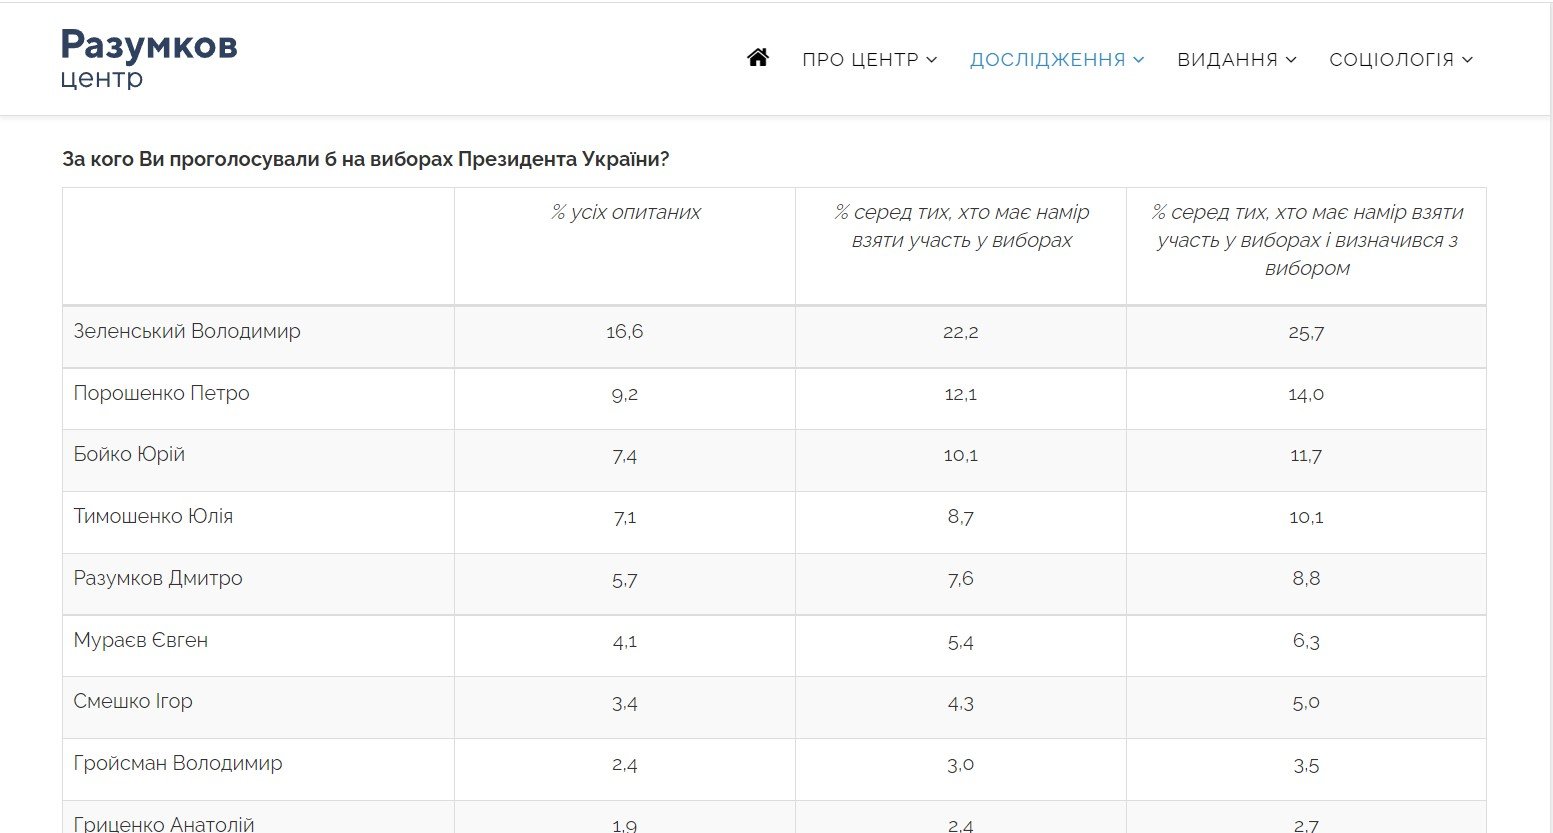Select the ВИДАННЯ navigation item
Screen dimensions: 1553x833
click(1227, 60)
